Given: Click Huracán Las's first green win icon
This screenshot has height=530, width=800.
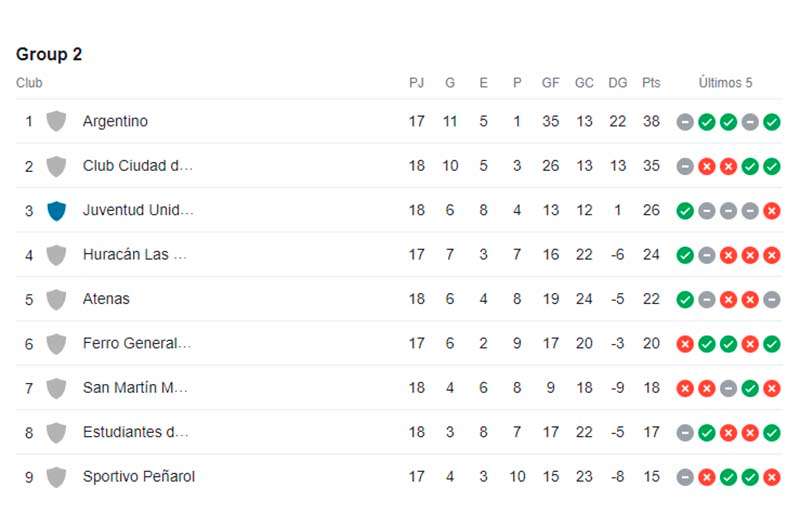Looking at the screenshot, I should tap(685, 255).
